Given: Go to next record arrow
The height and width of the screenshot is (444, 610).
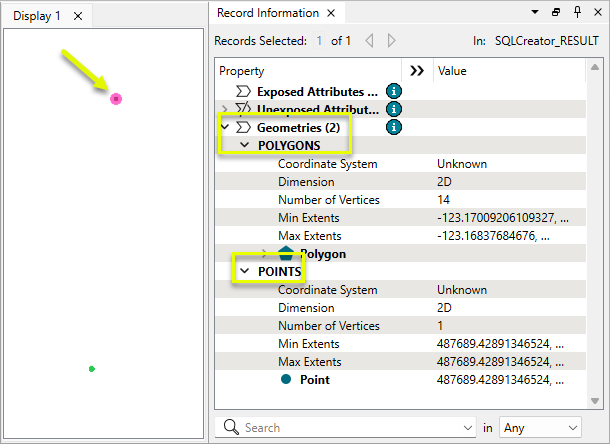Looking at the screenshot, I should 391,41.
